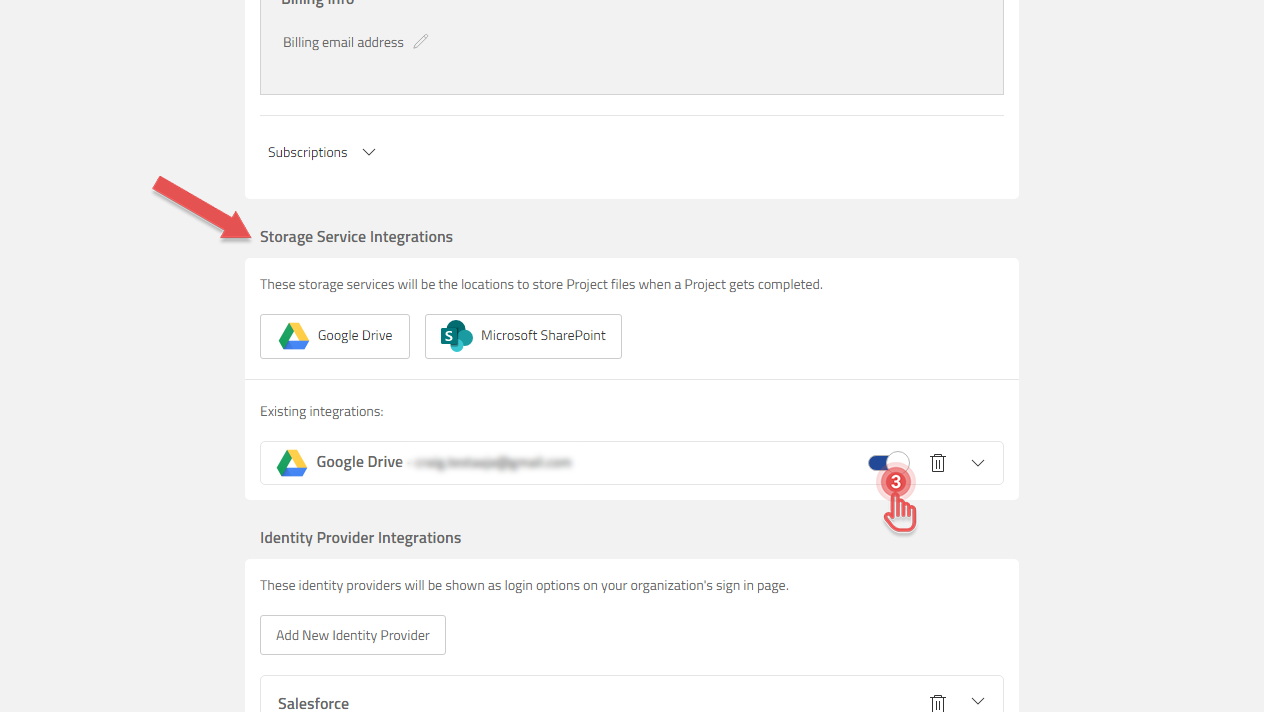The height and width of the screenshot is (712, 1264).
Task: Expand the Subscriptions section
Action: point(368,152)
